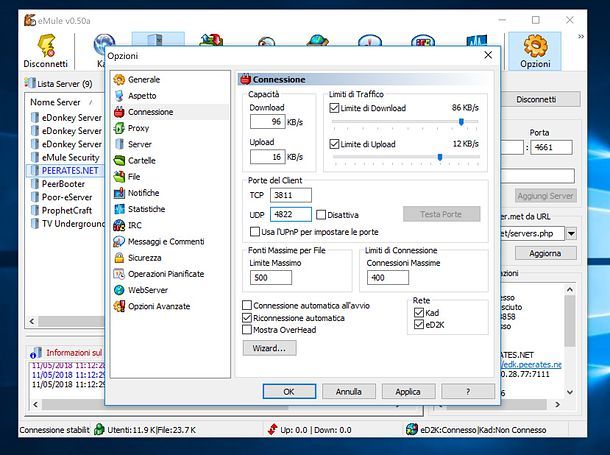Enable Connessione automatica all'avvio
The height and width of the screenshot is (455, 610).
tap(247, 305)
